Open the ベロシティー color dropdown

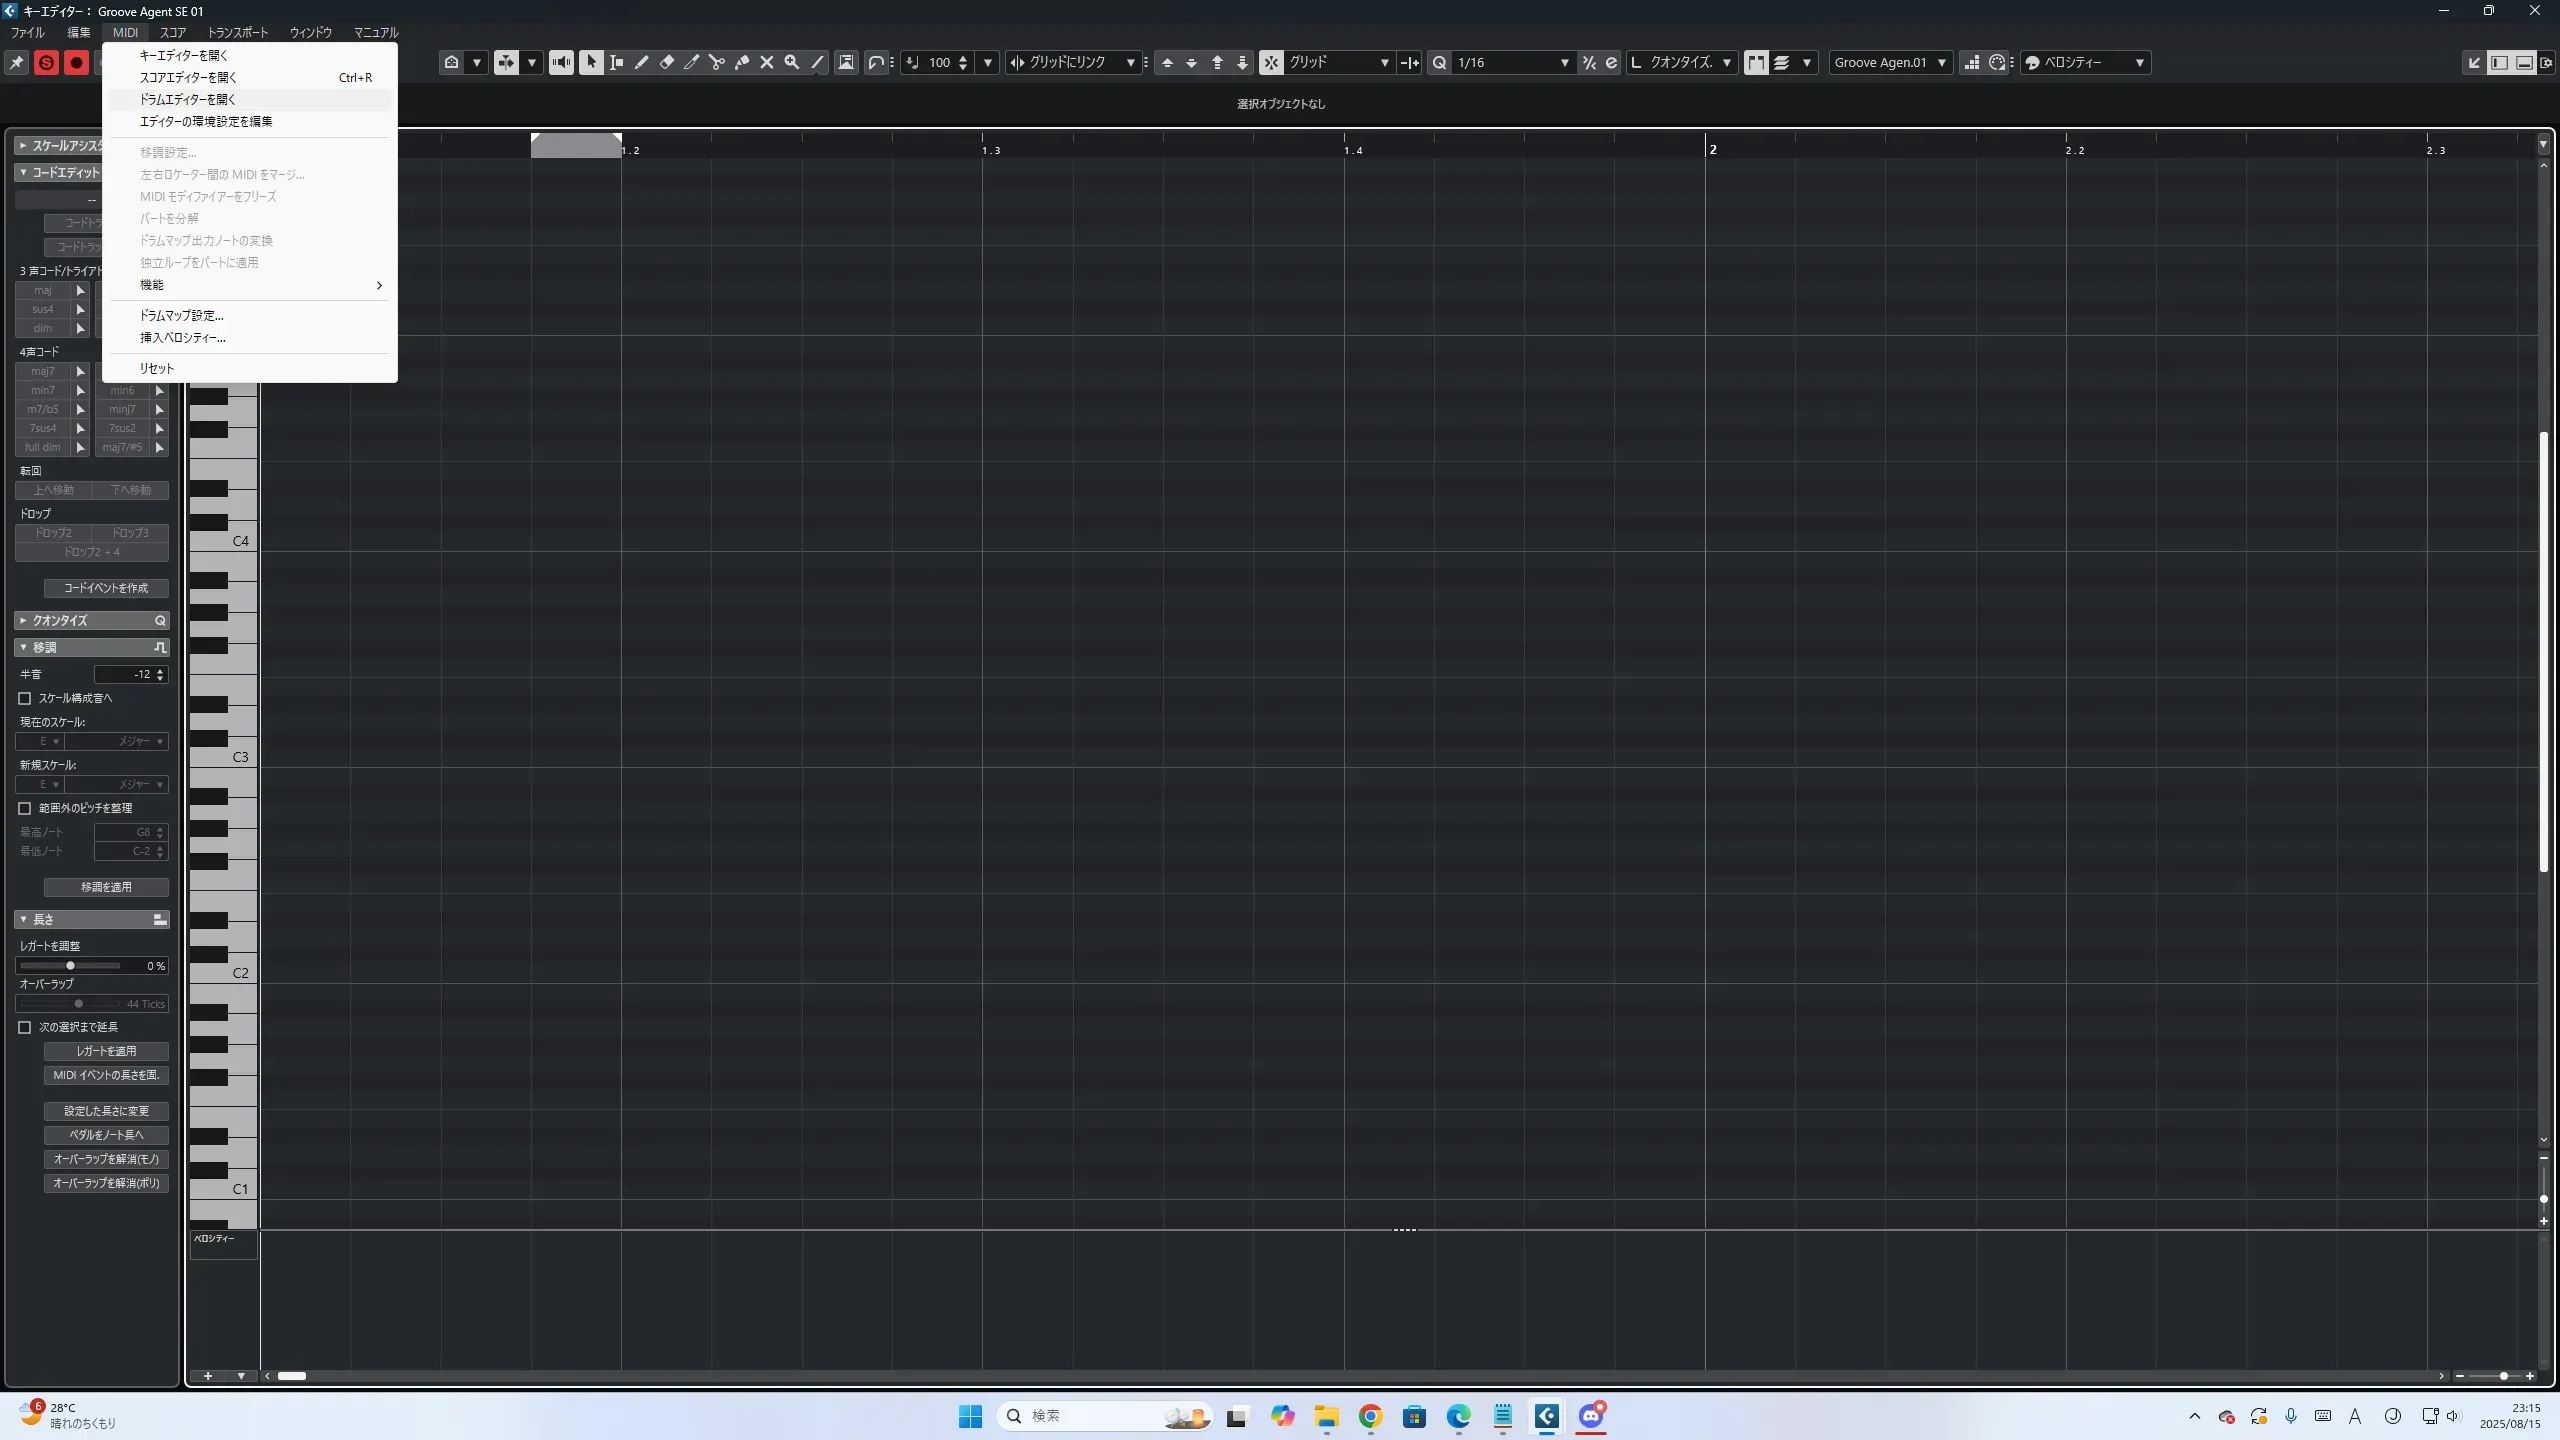[2139, 62]
